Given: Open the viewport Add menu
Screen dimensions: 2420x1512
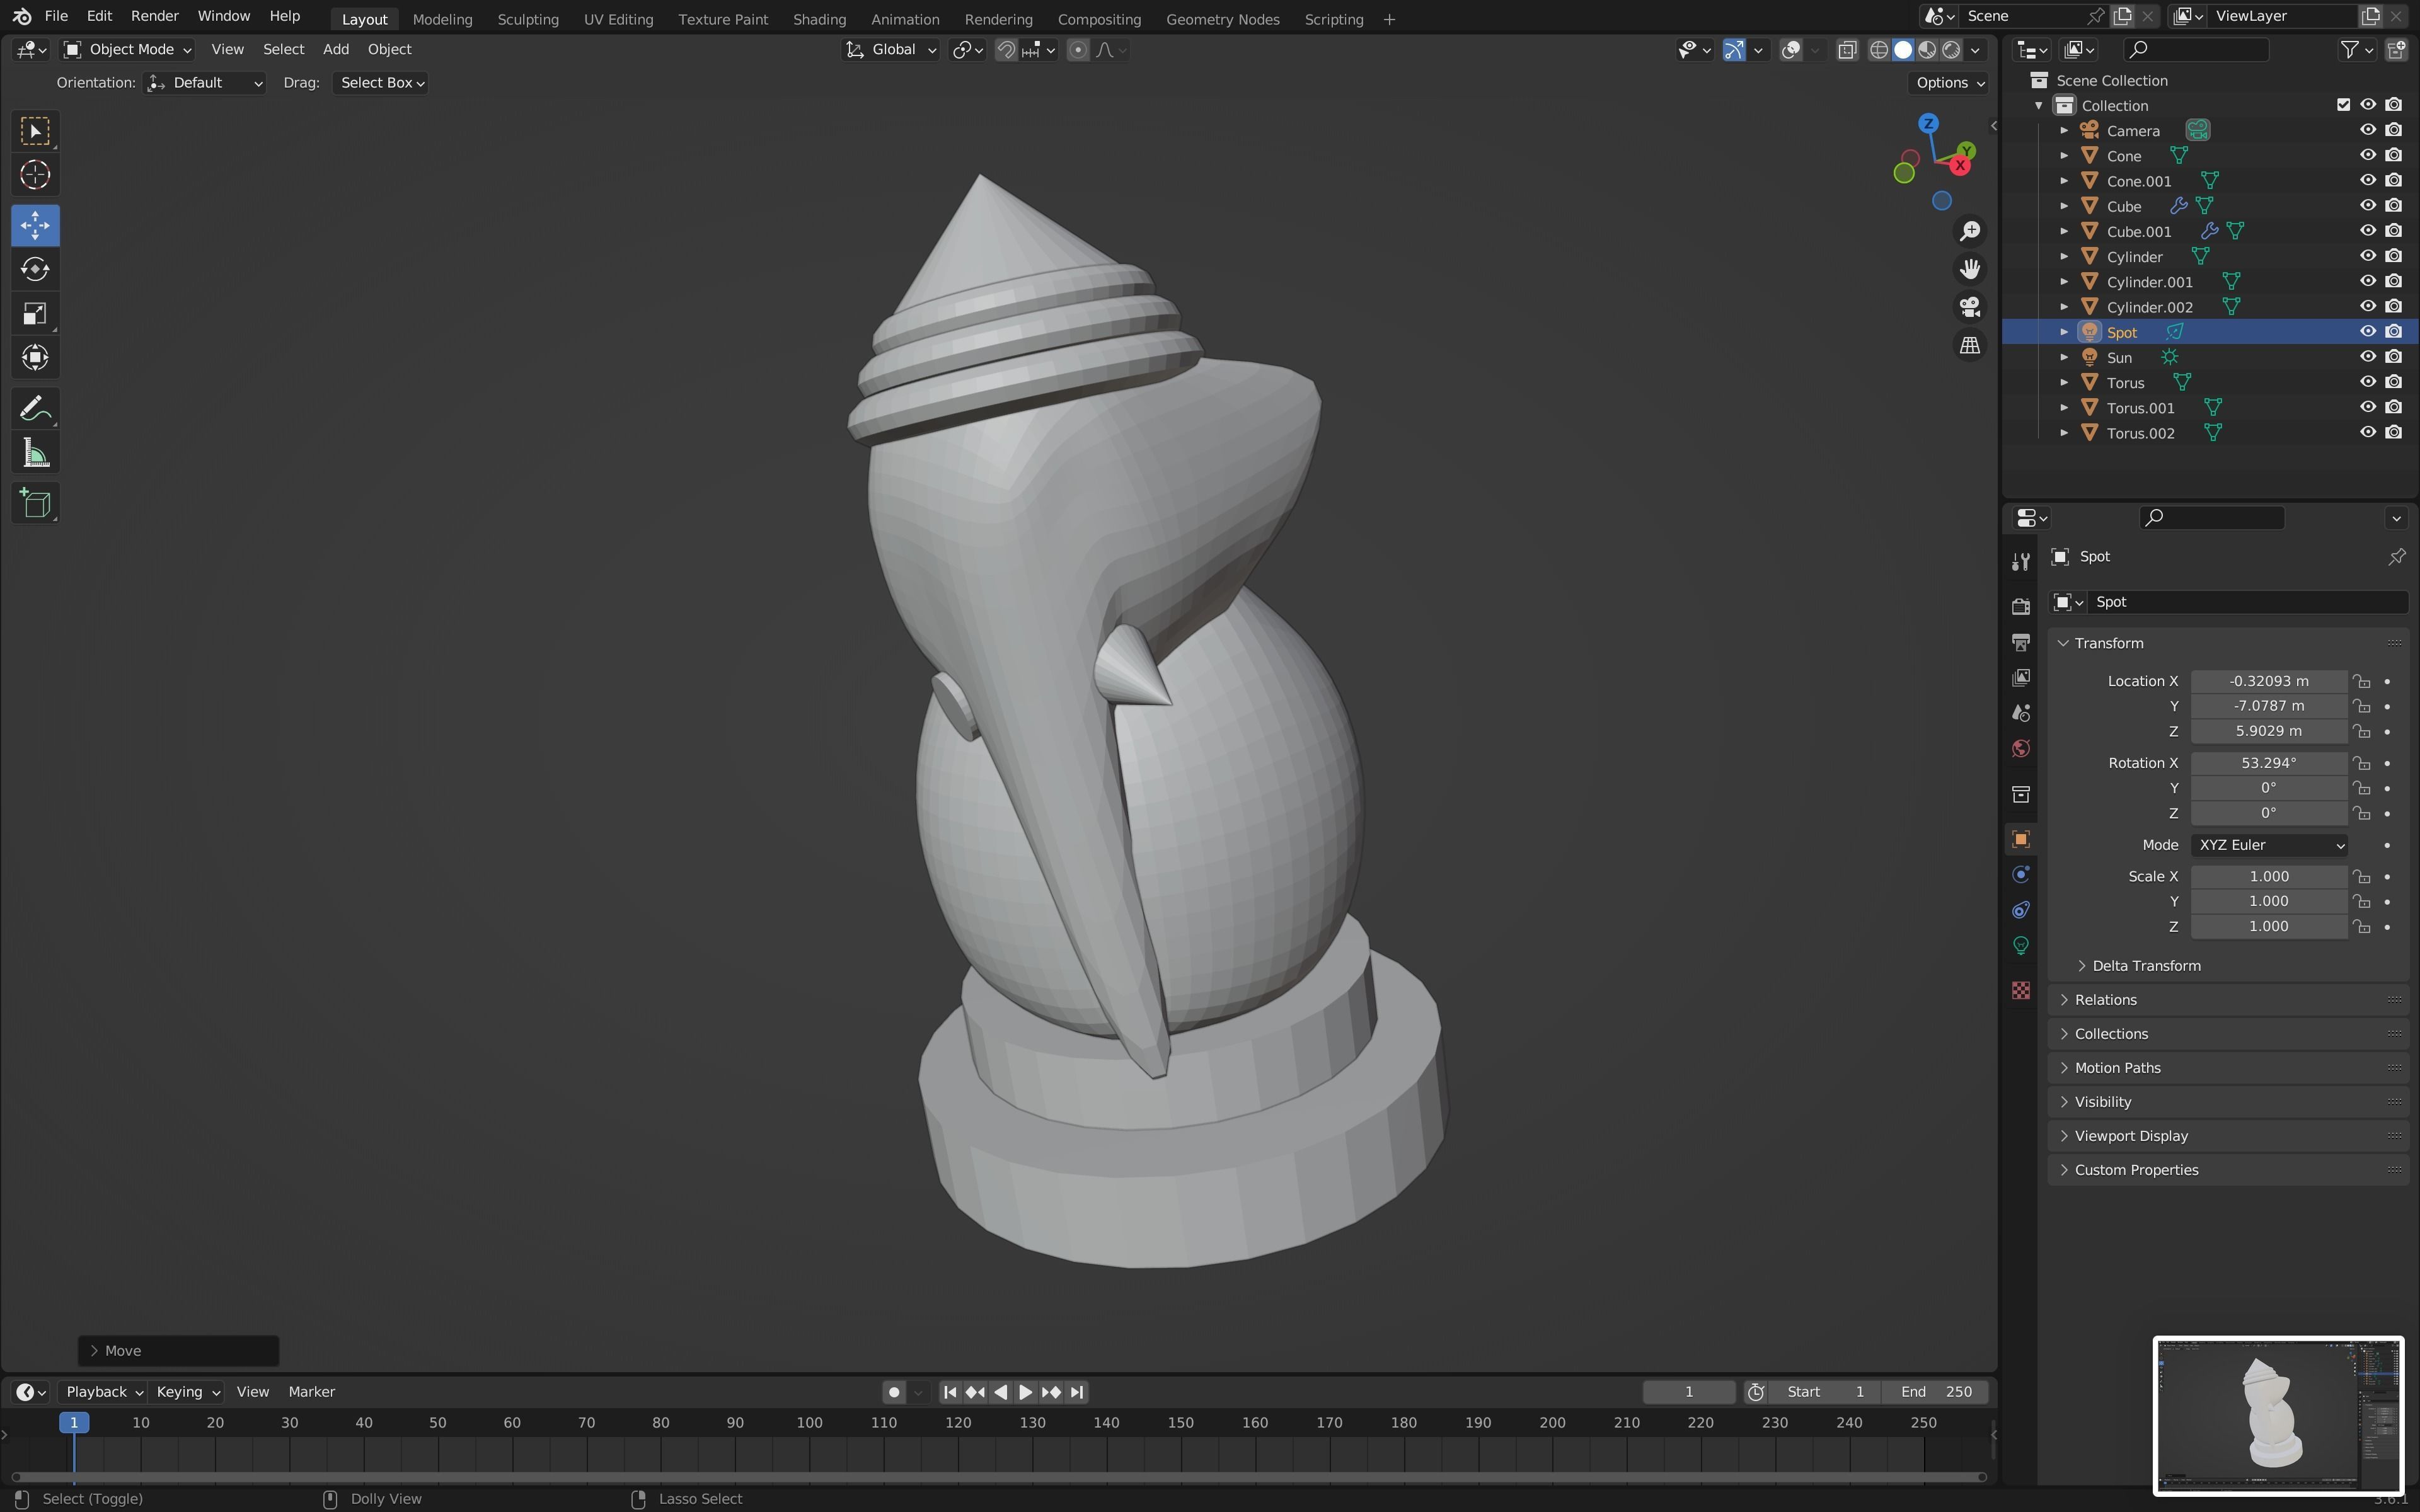Looking at the screenshot, I should tap(336, 49).
